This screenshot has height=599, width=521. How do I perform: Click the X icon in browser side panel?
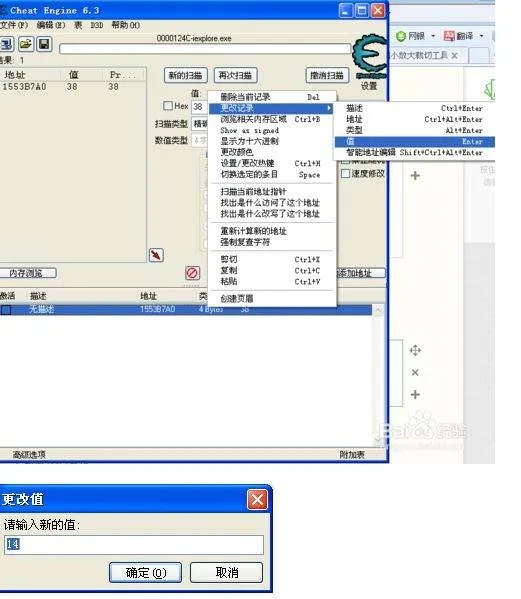point(415,372)
